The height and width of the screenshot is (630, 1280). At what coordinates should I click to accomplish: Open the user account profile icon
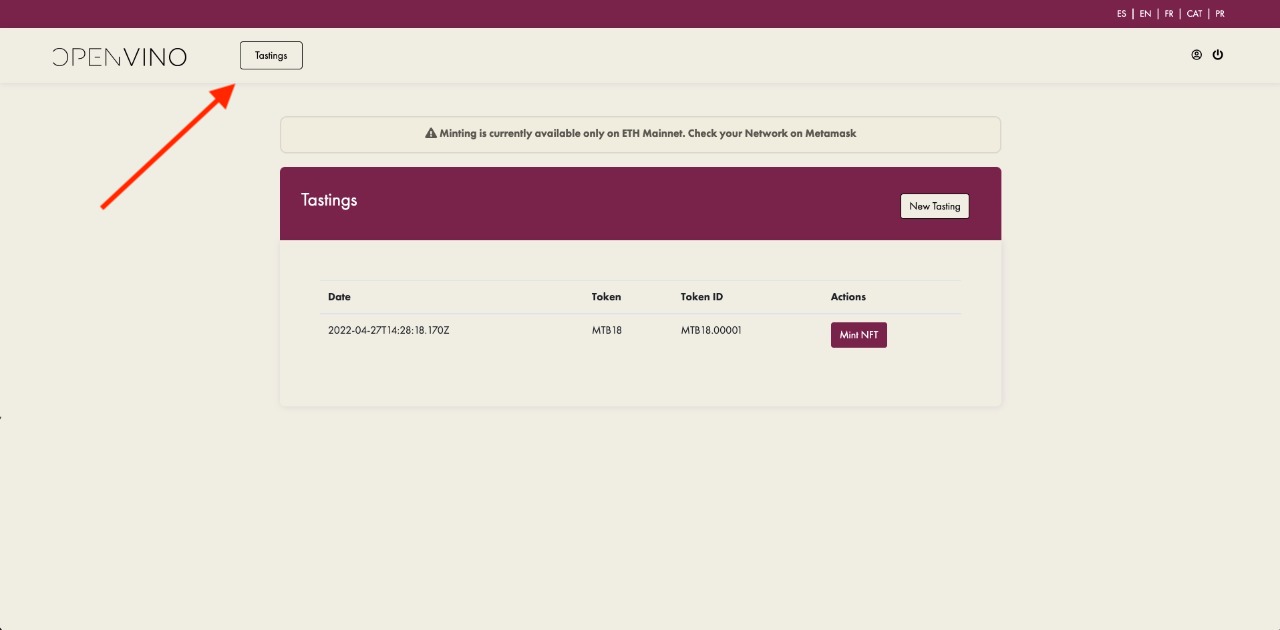[1196, 55]
